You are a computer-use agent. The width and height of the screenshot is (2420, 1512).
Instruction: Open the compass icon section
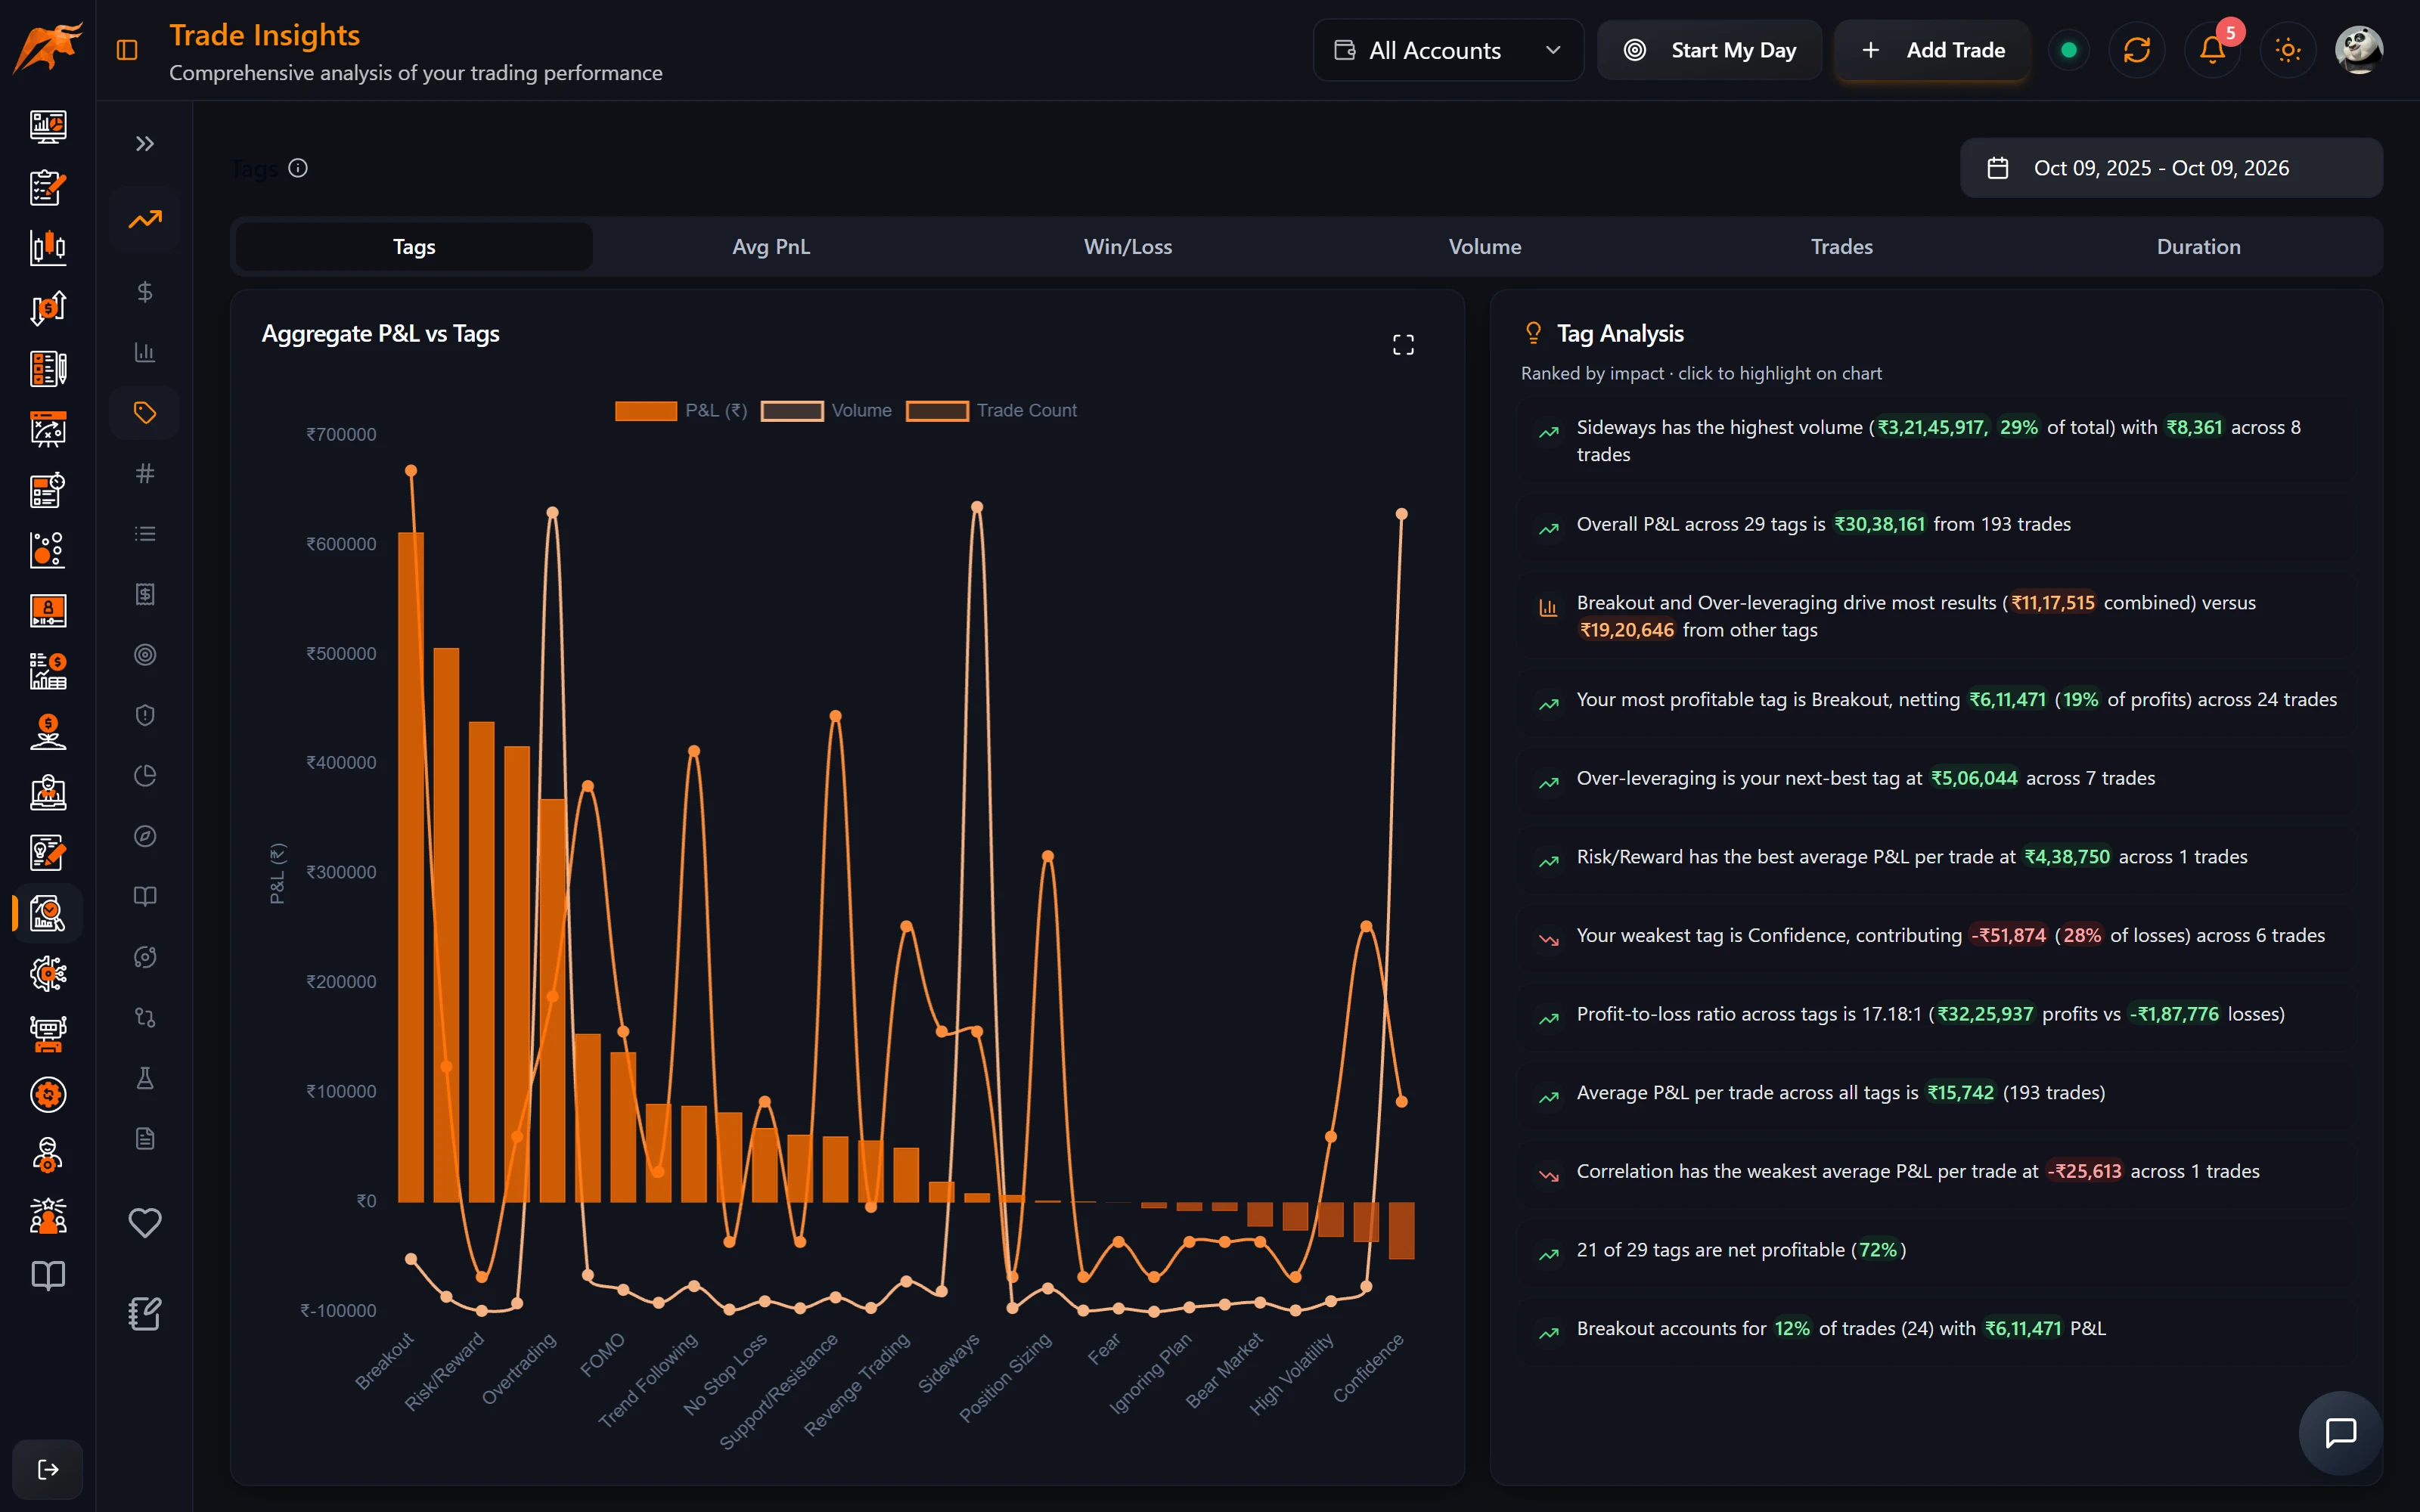click(x=145, y=836)
